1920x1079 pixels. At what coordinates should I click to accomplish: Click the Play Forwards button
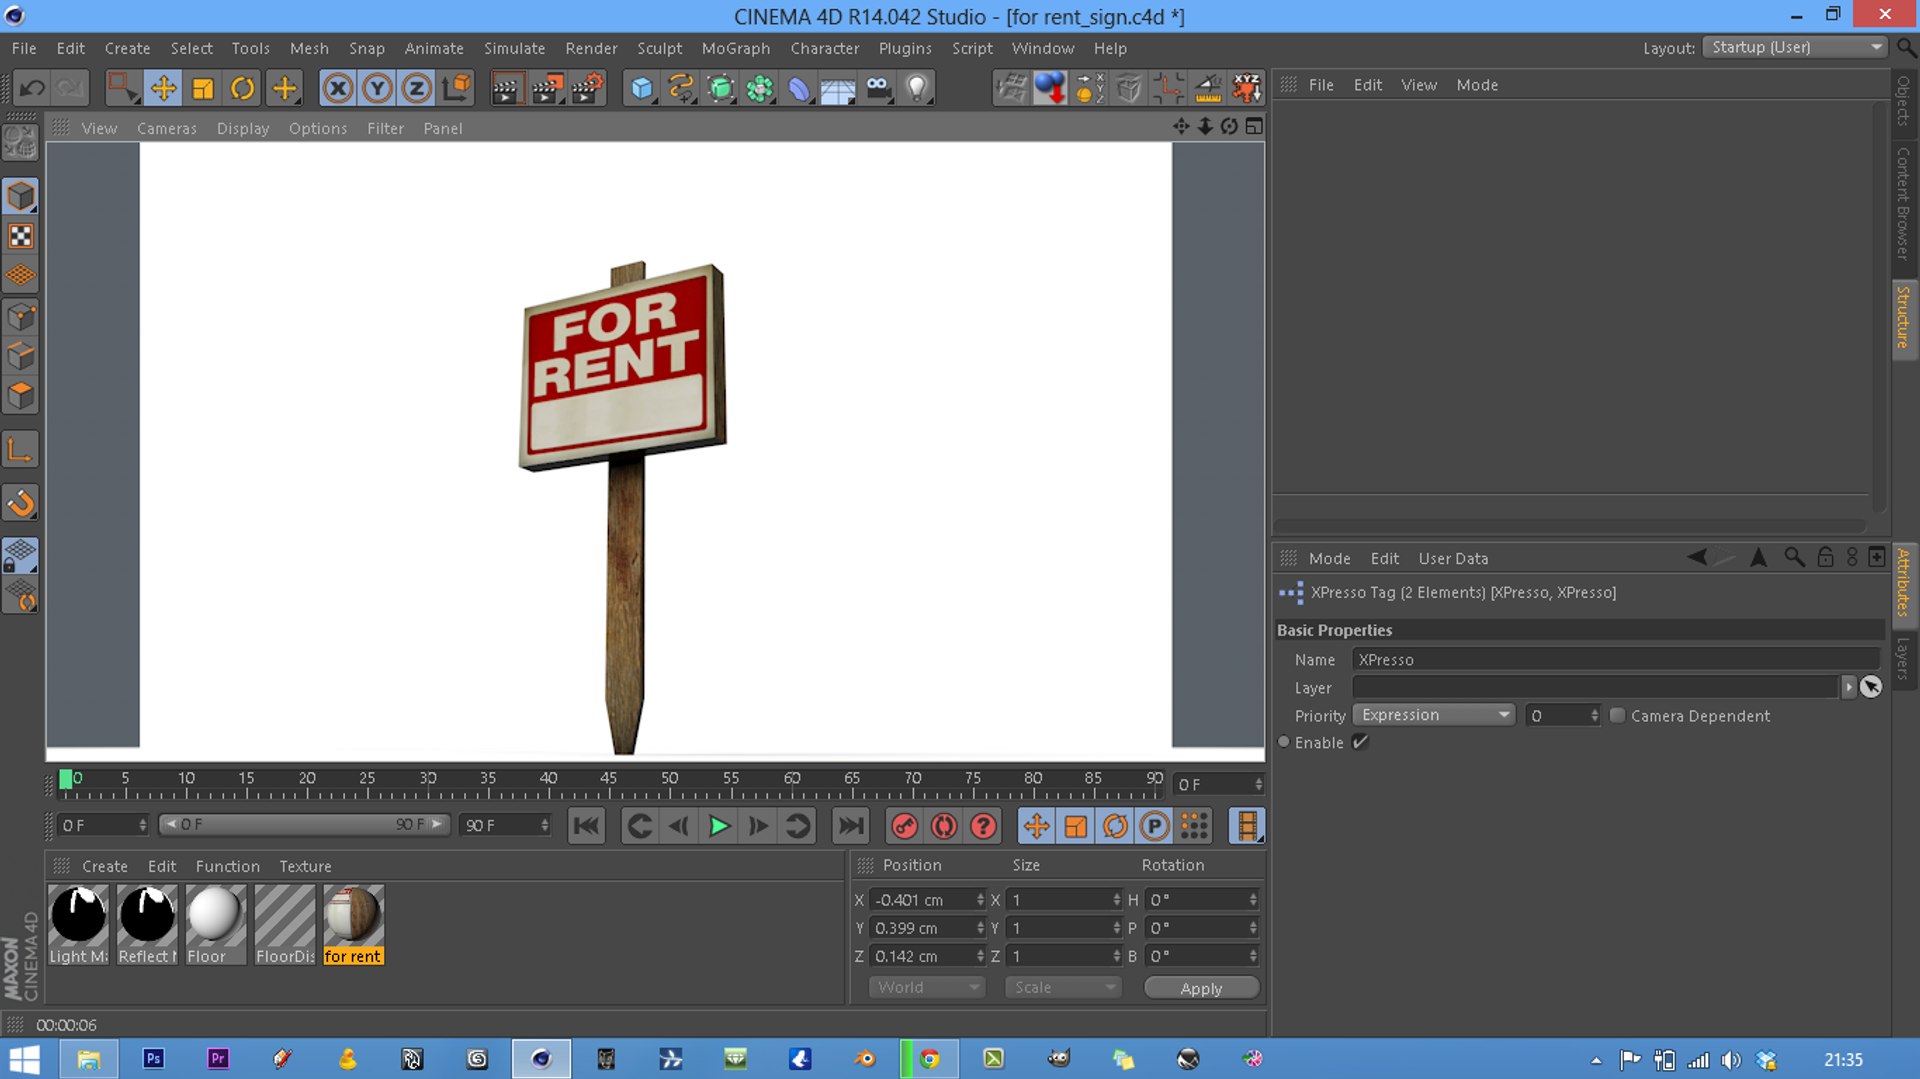[x=718, y=826]
